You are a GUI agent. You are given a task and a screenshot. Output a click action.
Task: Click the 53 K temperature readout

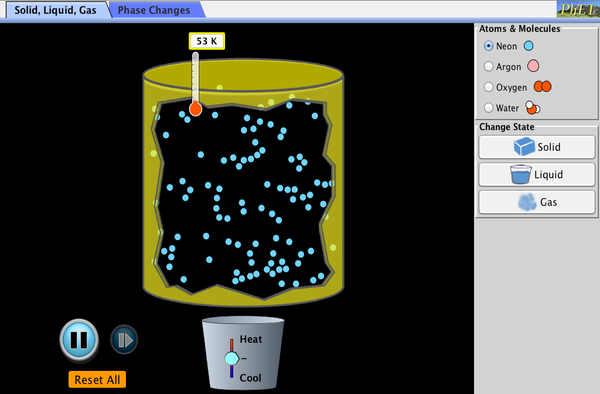click(x=207, y=41)
